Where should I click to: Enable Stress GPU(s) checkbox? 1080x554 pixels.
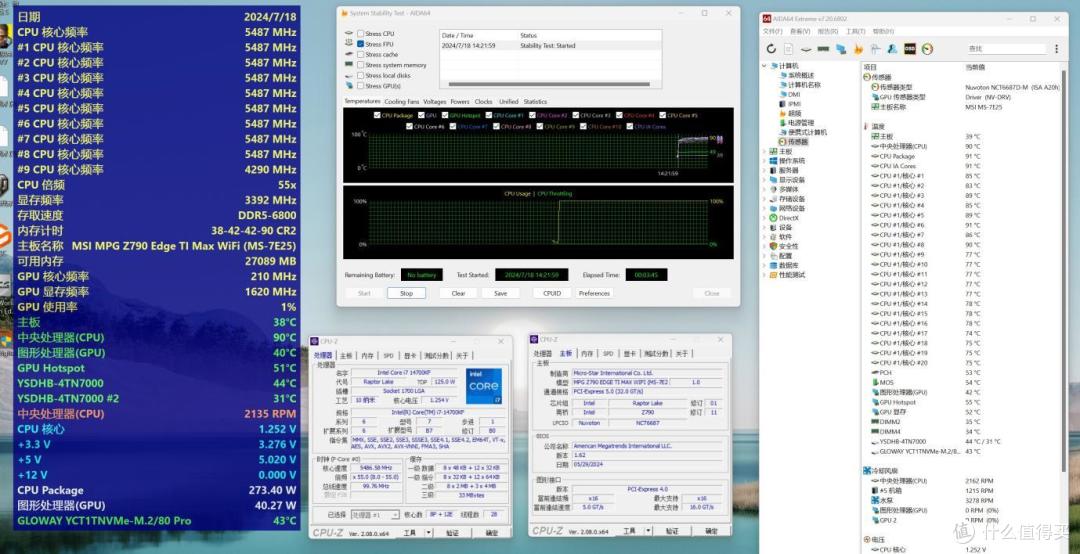360,85
